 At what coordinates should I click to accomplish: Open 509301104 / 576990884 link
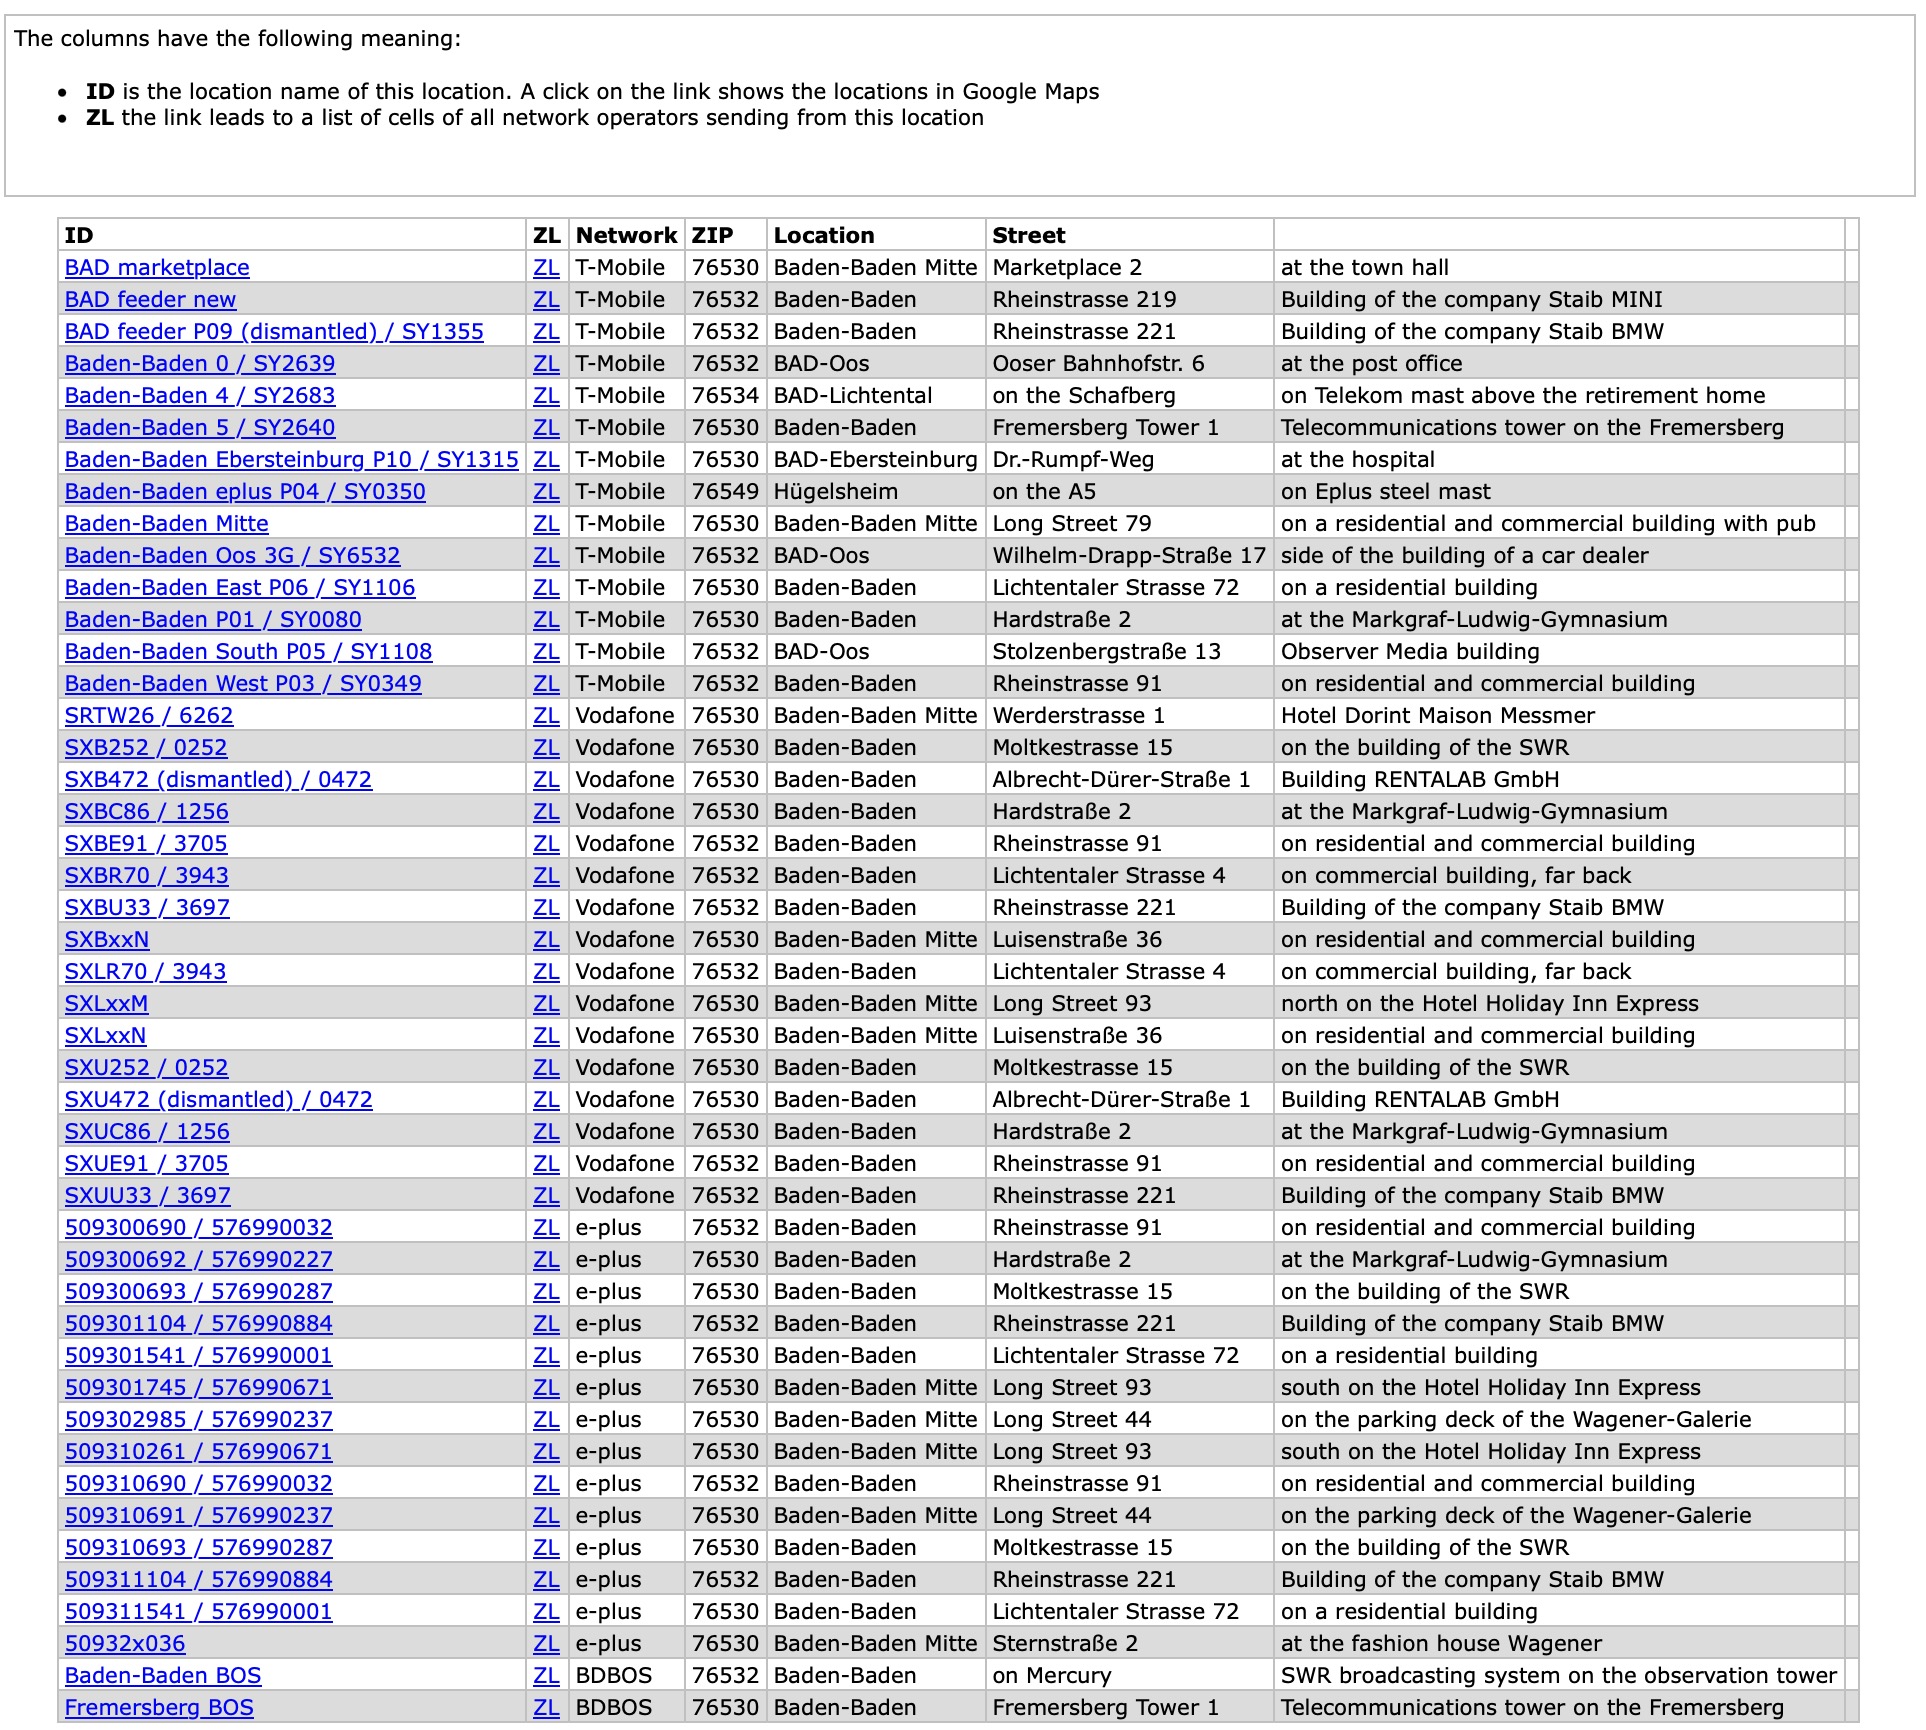pos(199,1323)
